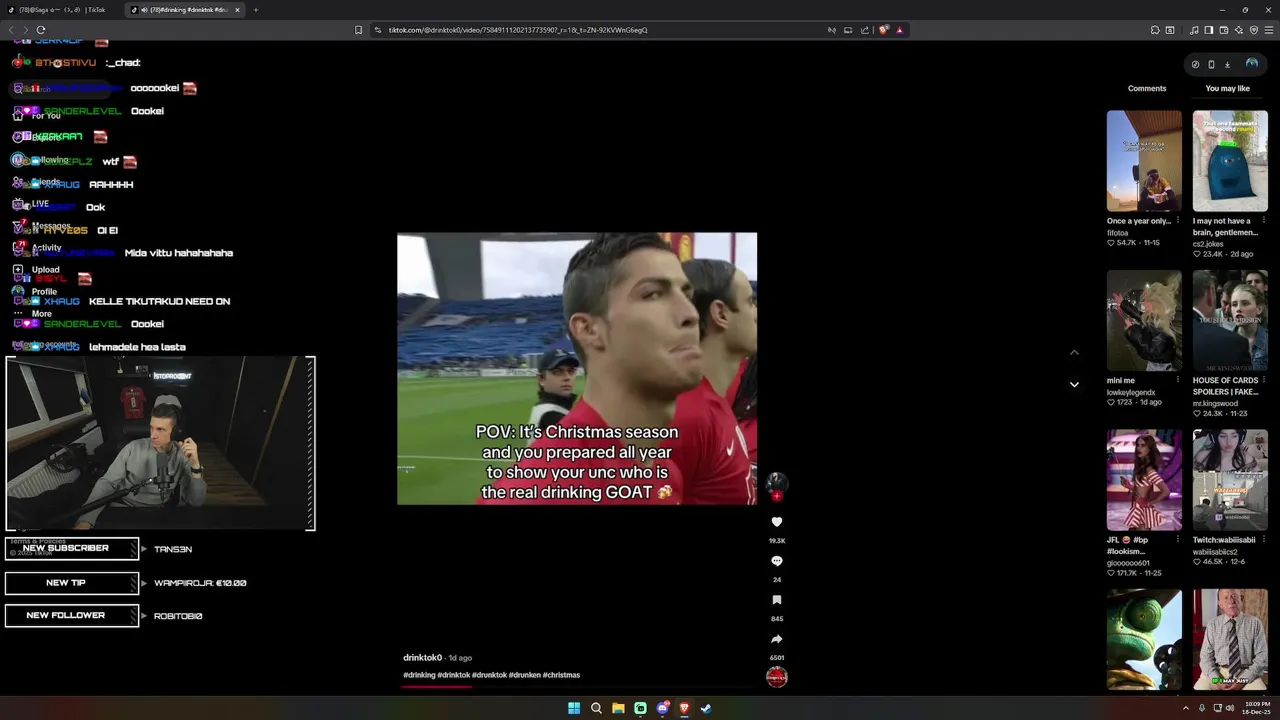Toggle the browser sidebar panel icon

point(1208,30)
